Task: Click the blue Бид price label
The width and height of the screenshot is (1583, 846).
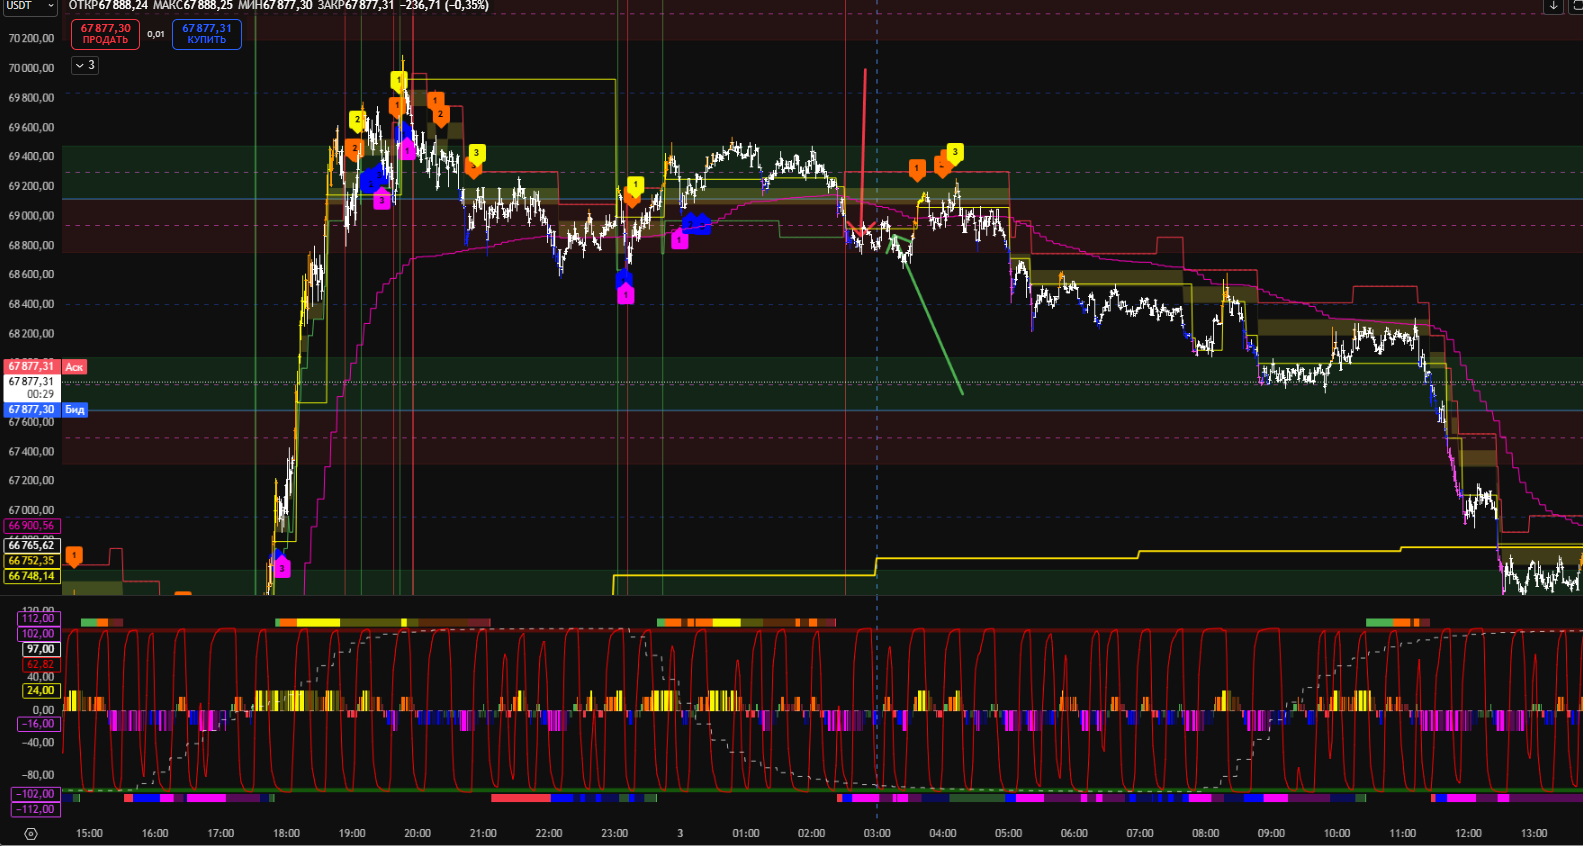Action: pos(75,410)
